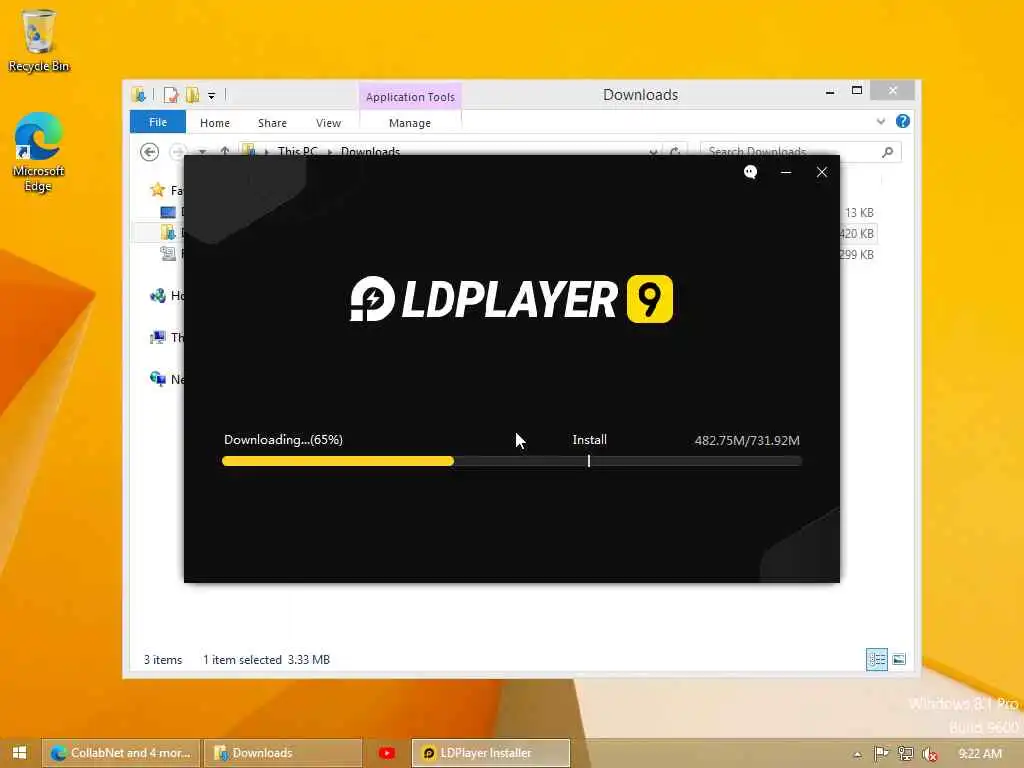Select Recent places icon in navigation pane
The width and height of the screenshot is (1024, 768).
tap(168, 254)
